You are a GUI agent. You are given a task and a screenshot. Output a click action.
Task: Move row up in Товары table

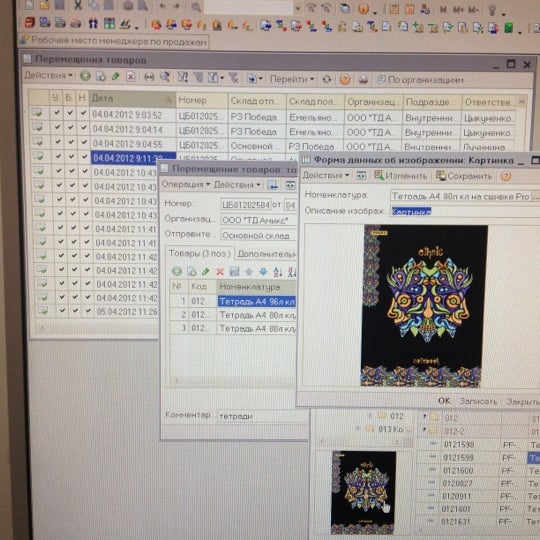[249, 272]
